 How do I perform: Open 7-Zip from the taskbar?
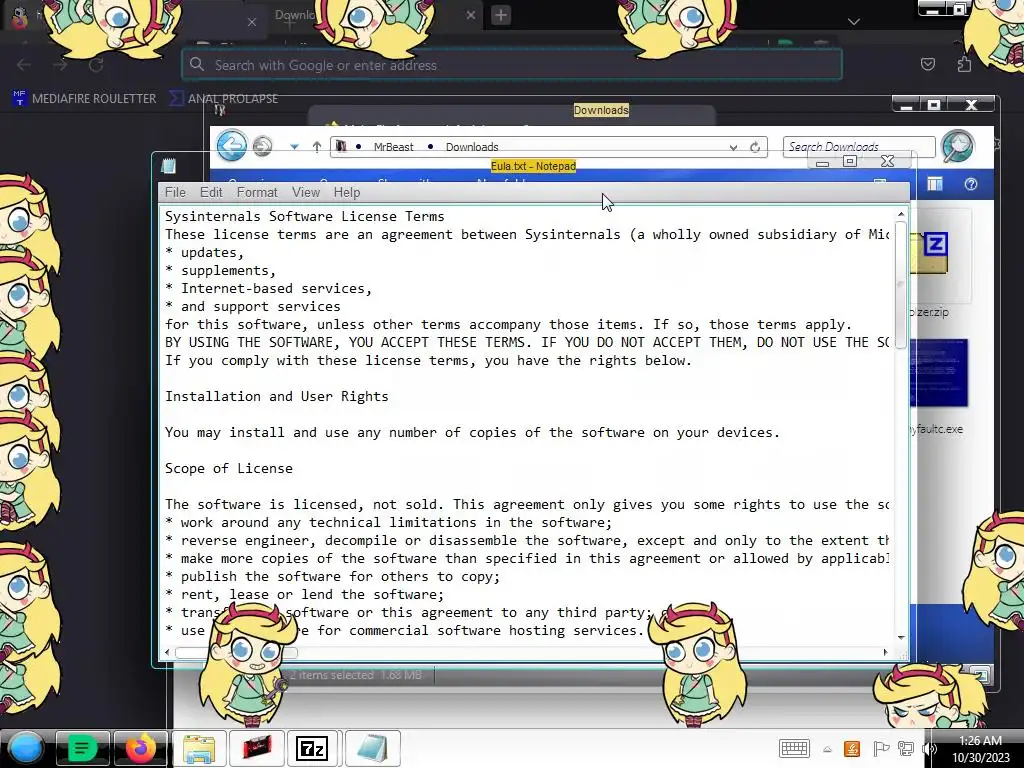312,748
